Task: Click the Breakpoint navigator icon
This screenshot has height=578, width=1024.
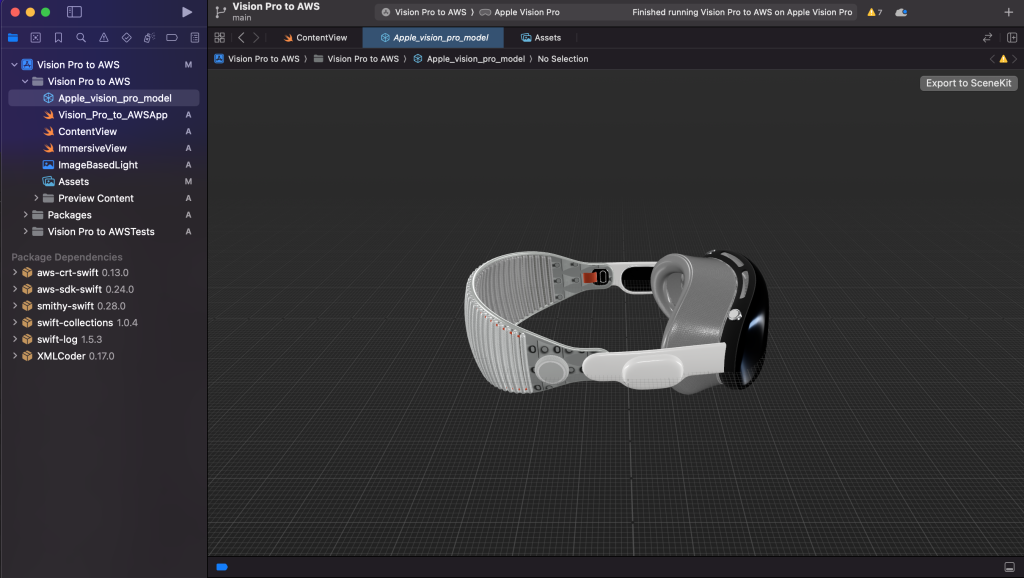Action: pos(170,37)
